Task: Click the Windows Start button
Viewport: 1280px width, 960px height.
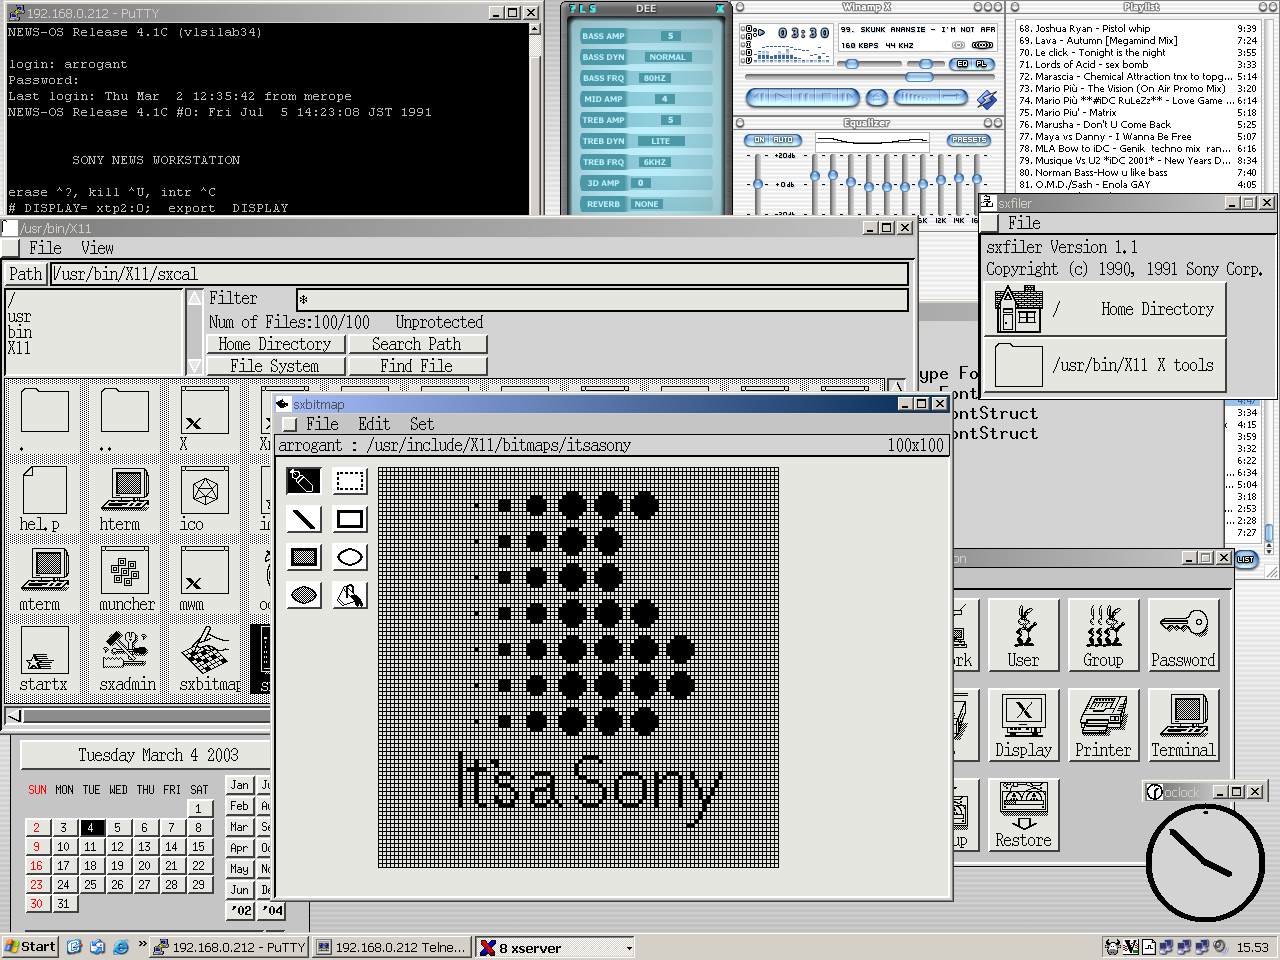Action: click(x=30, y=947)
